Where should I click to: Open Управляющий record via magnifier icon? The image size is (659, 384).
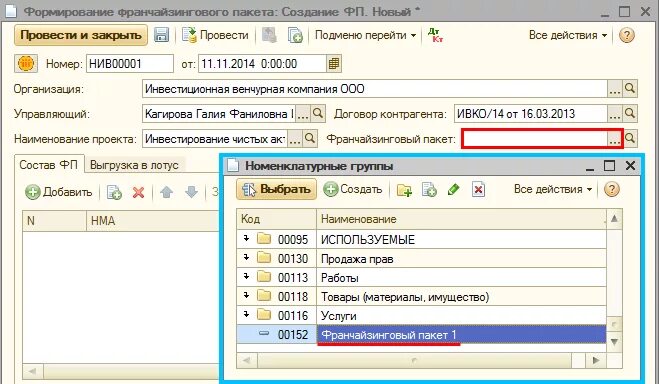(x=318, y=113)
